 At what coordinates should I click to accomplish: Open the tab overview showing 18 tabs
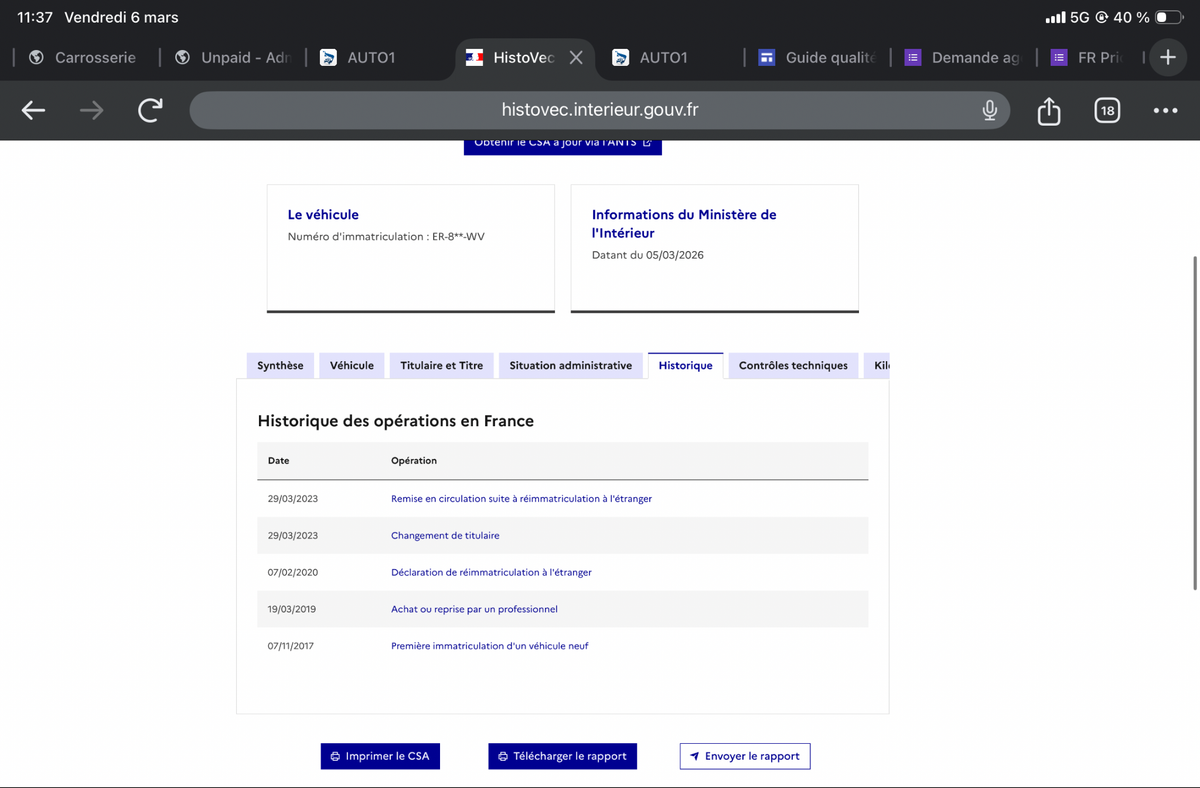point(1106,111)
